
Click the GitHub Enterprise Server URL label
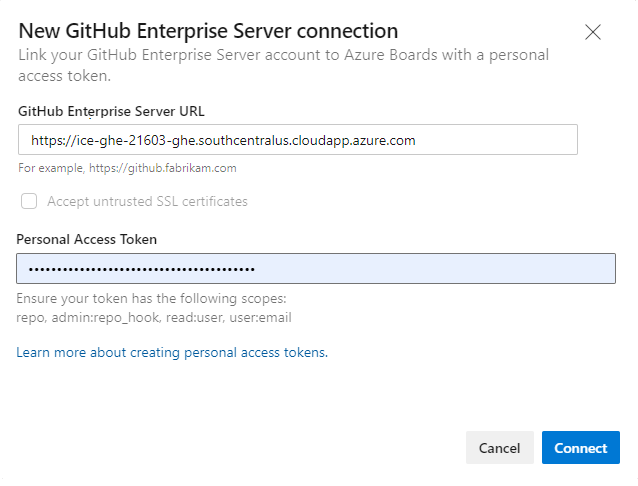(x=111, y=111)
